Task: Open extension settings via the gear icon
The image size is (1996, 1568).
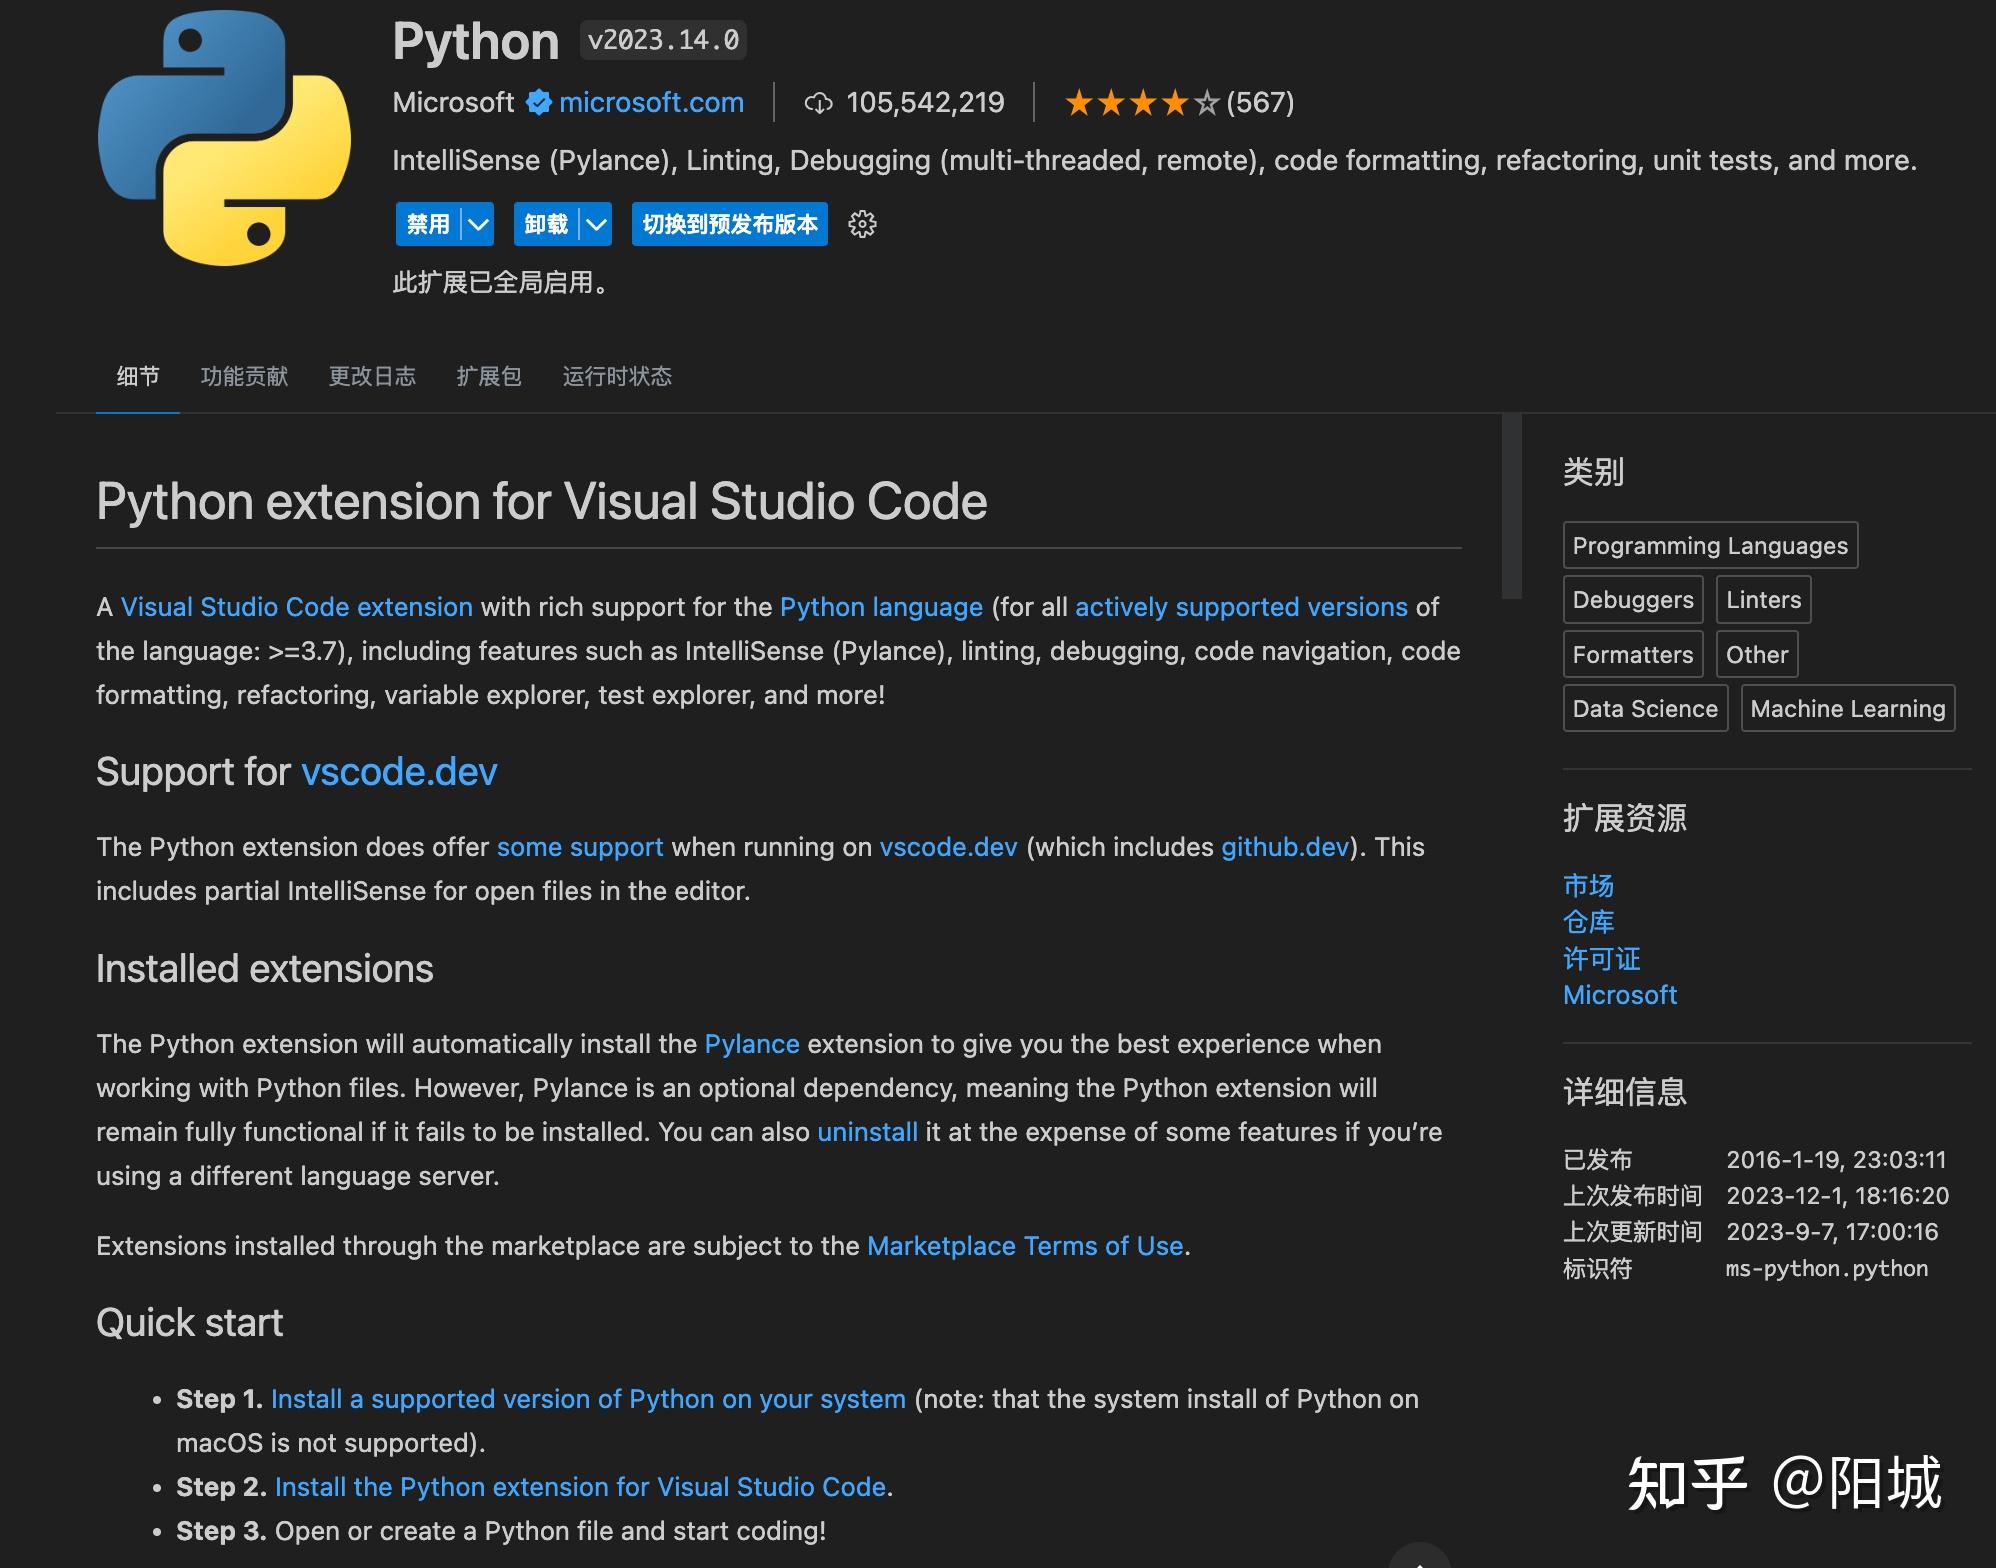Action: 861,224
